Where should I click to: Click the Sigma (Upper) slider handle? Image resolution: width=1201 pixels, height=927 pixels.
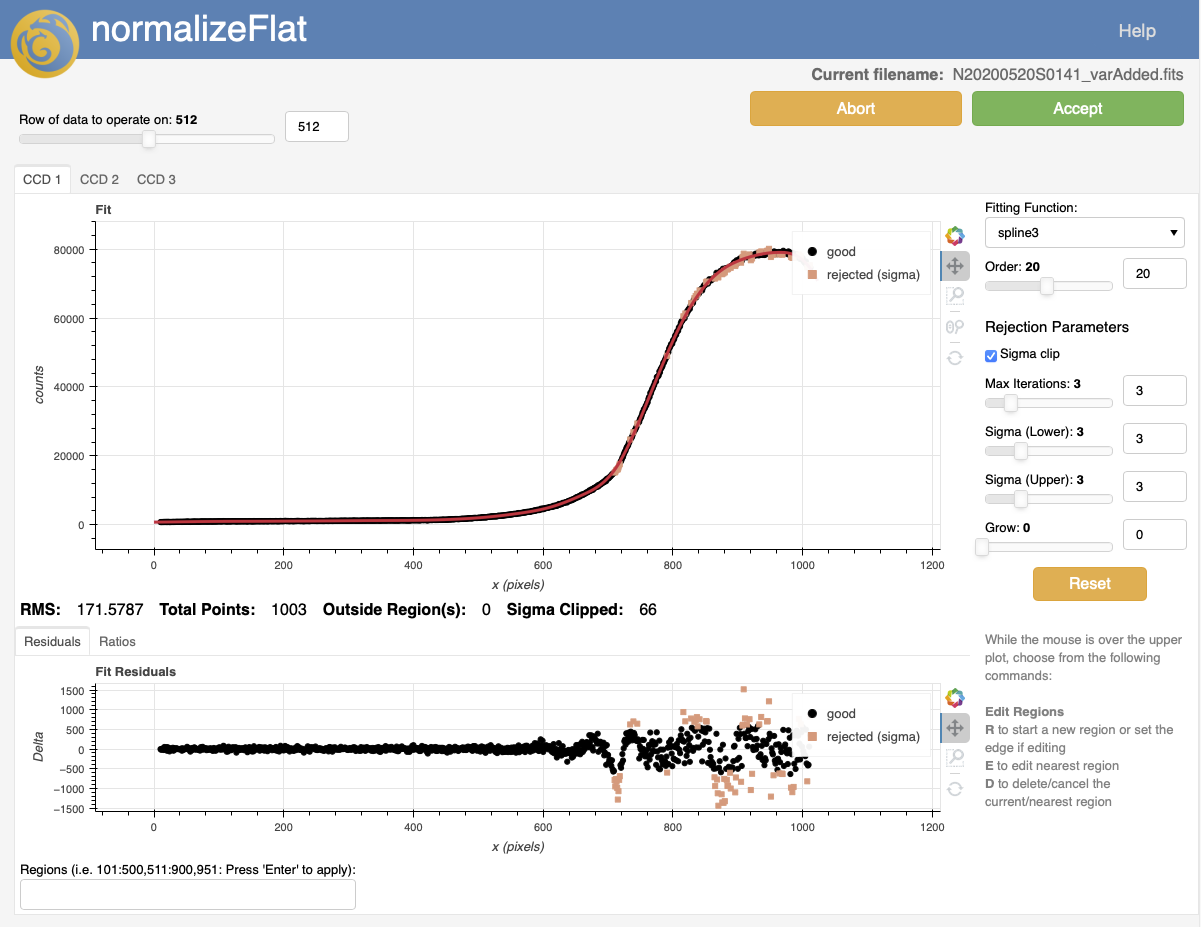[1021, 499]
